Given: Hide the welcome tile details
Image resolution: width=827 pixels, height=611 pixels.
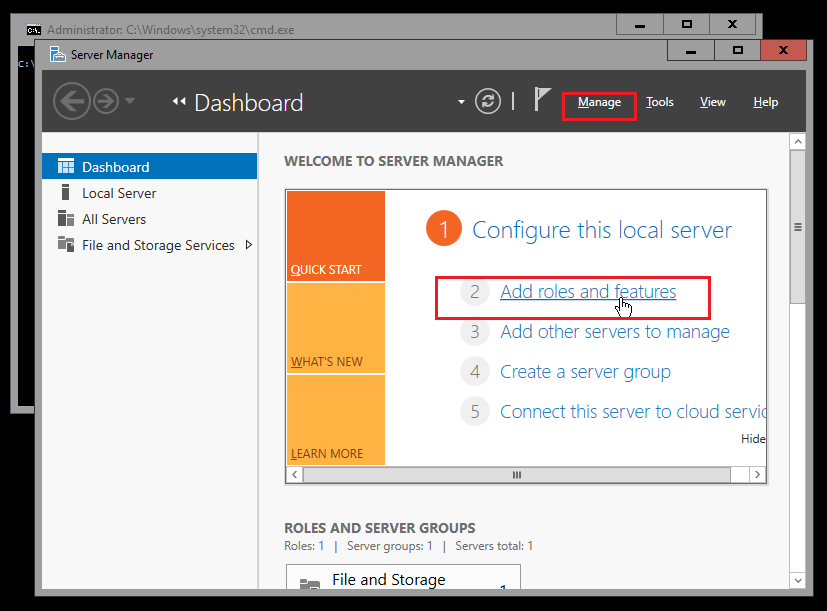Looking at the screenshot, I should click(752, 438).
